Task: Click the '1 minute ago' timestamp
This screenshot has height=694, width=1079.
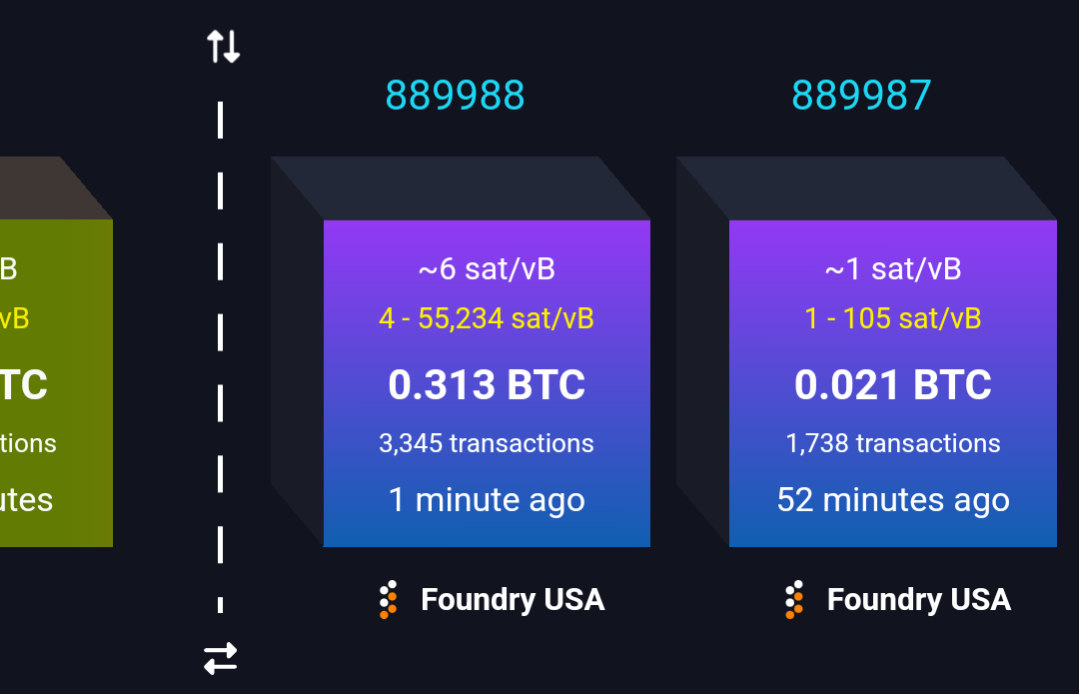Action: coord(487,500)
